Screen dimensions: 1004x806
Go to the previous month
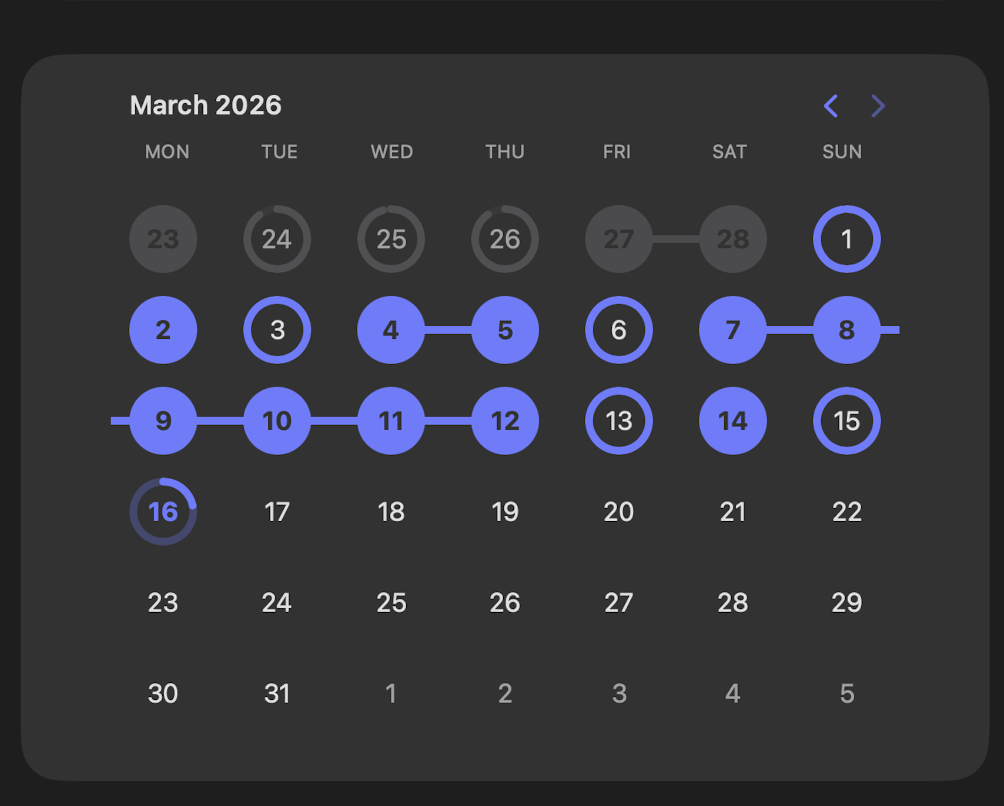click(x=830, y=106)
